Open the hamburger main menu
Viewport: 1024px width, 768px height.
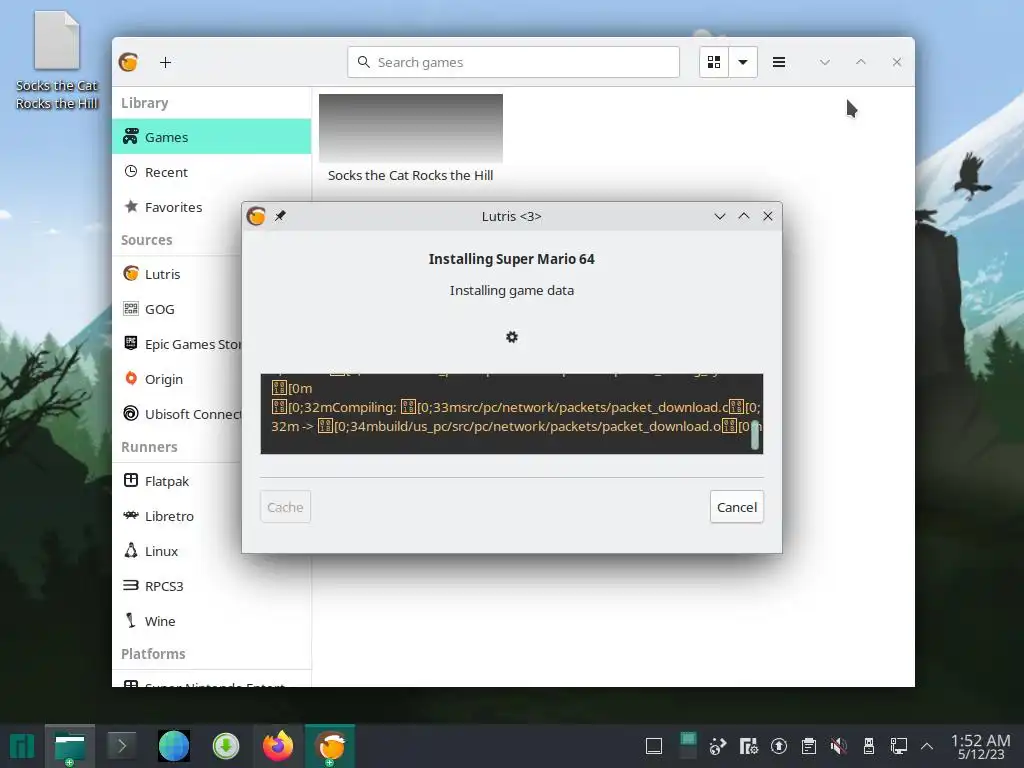[778, 62]
